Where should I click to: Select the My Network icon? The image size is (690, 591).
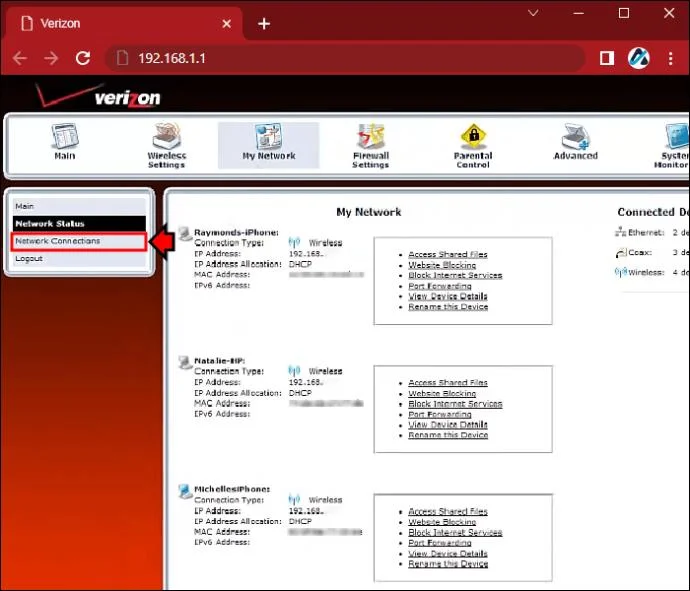tap(268, 136)
